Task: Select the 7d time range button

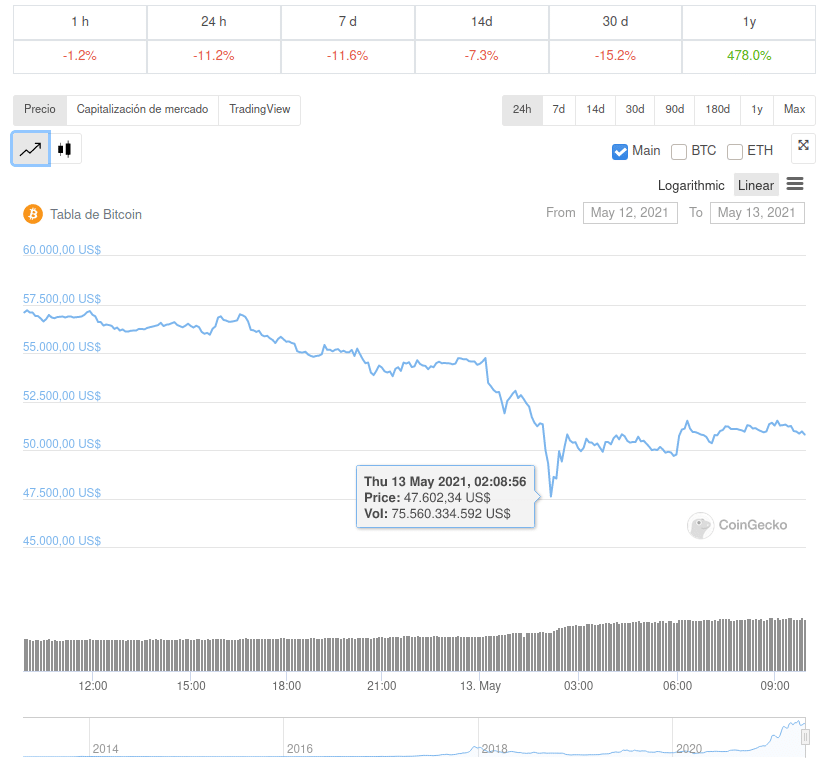Action: (x=559, y=110)
